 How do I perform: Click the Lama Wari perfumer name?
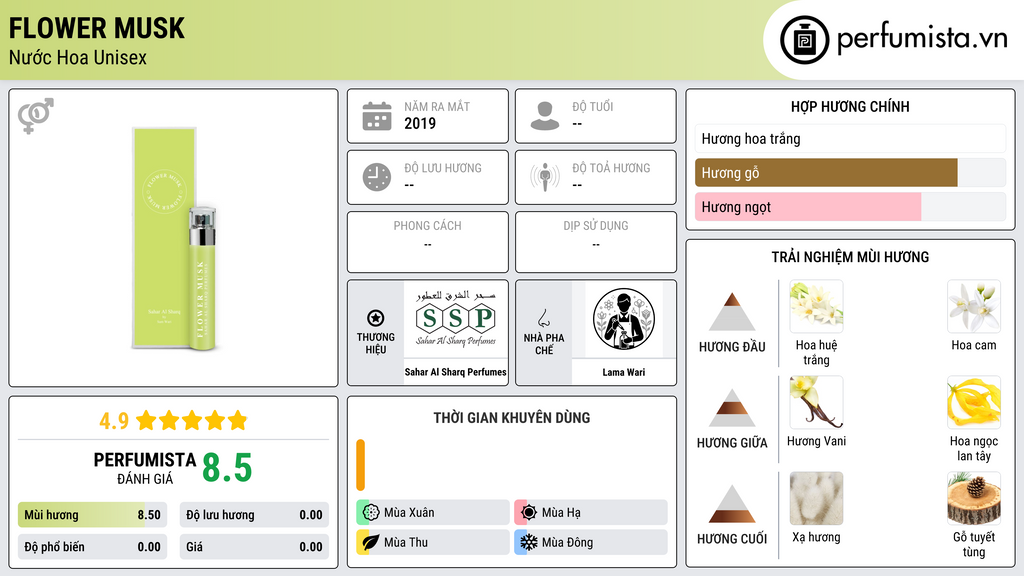pyautogui.click(x=624, y=372)
